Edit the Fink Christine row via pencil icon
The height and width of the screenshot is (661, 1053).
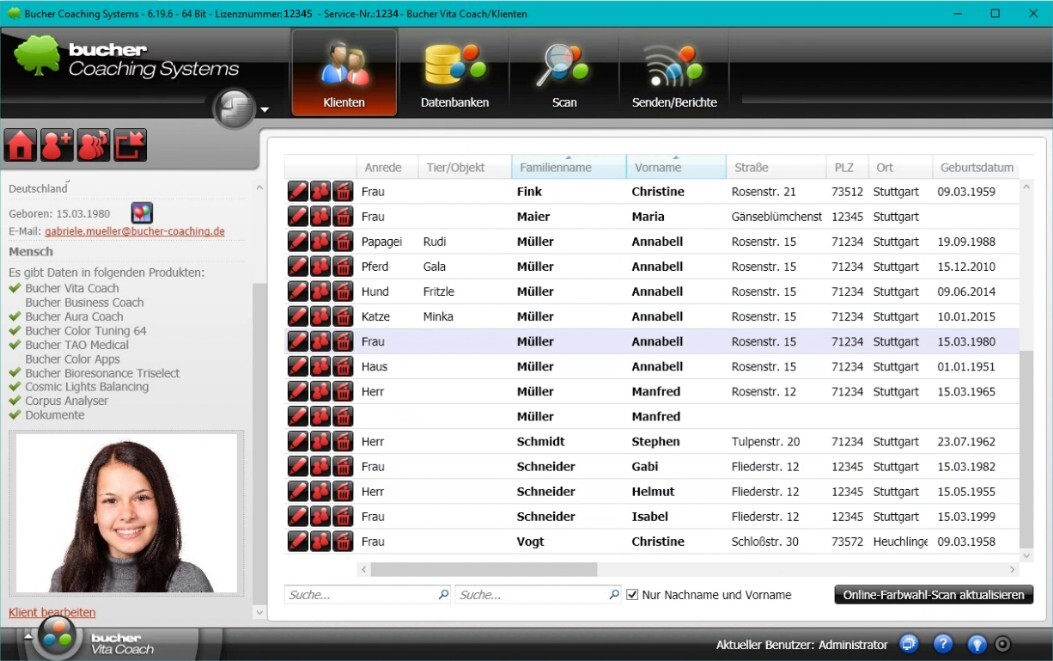298,191
